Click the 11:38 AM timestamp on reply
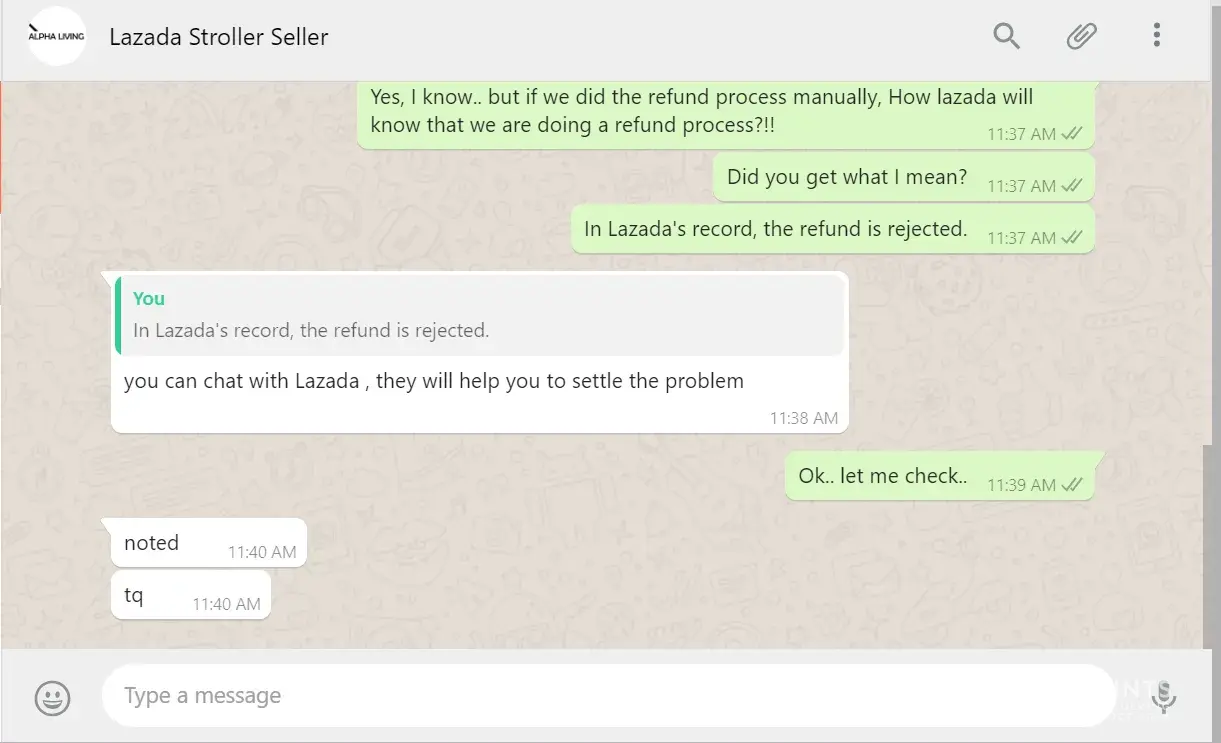The height and width of the screenshot is (743, 1221). pos(803,418)
